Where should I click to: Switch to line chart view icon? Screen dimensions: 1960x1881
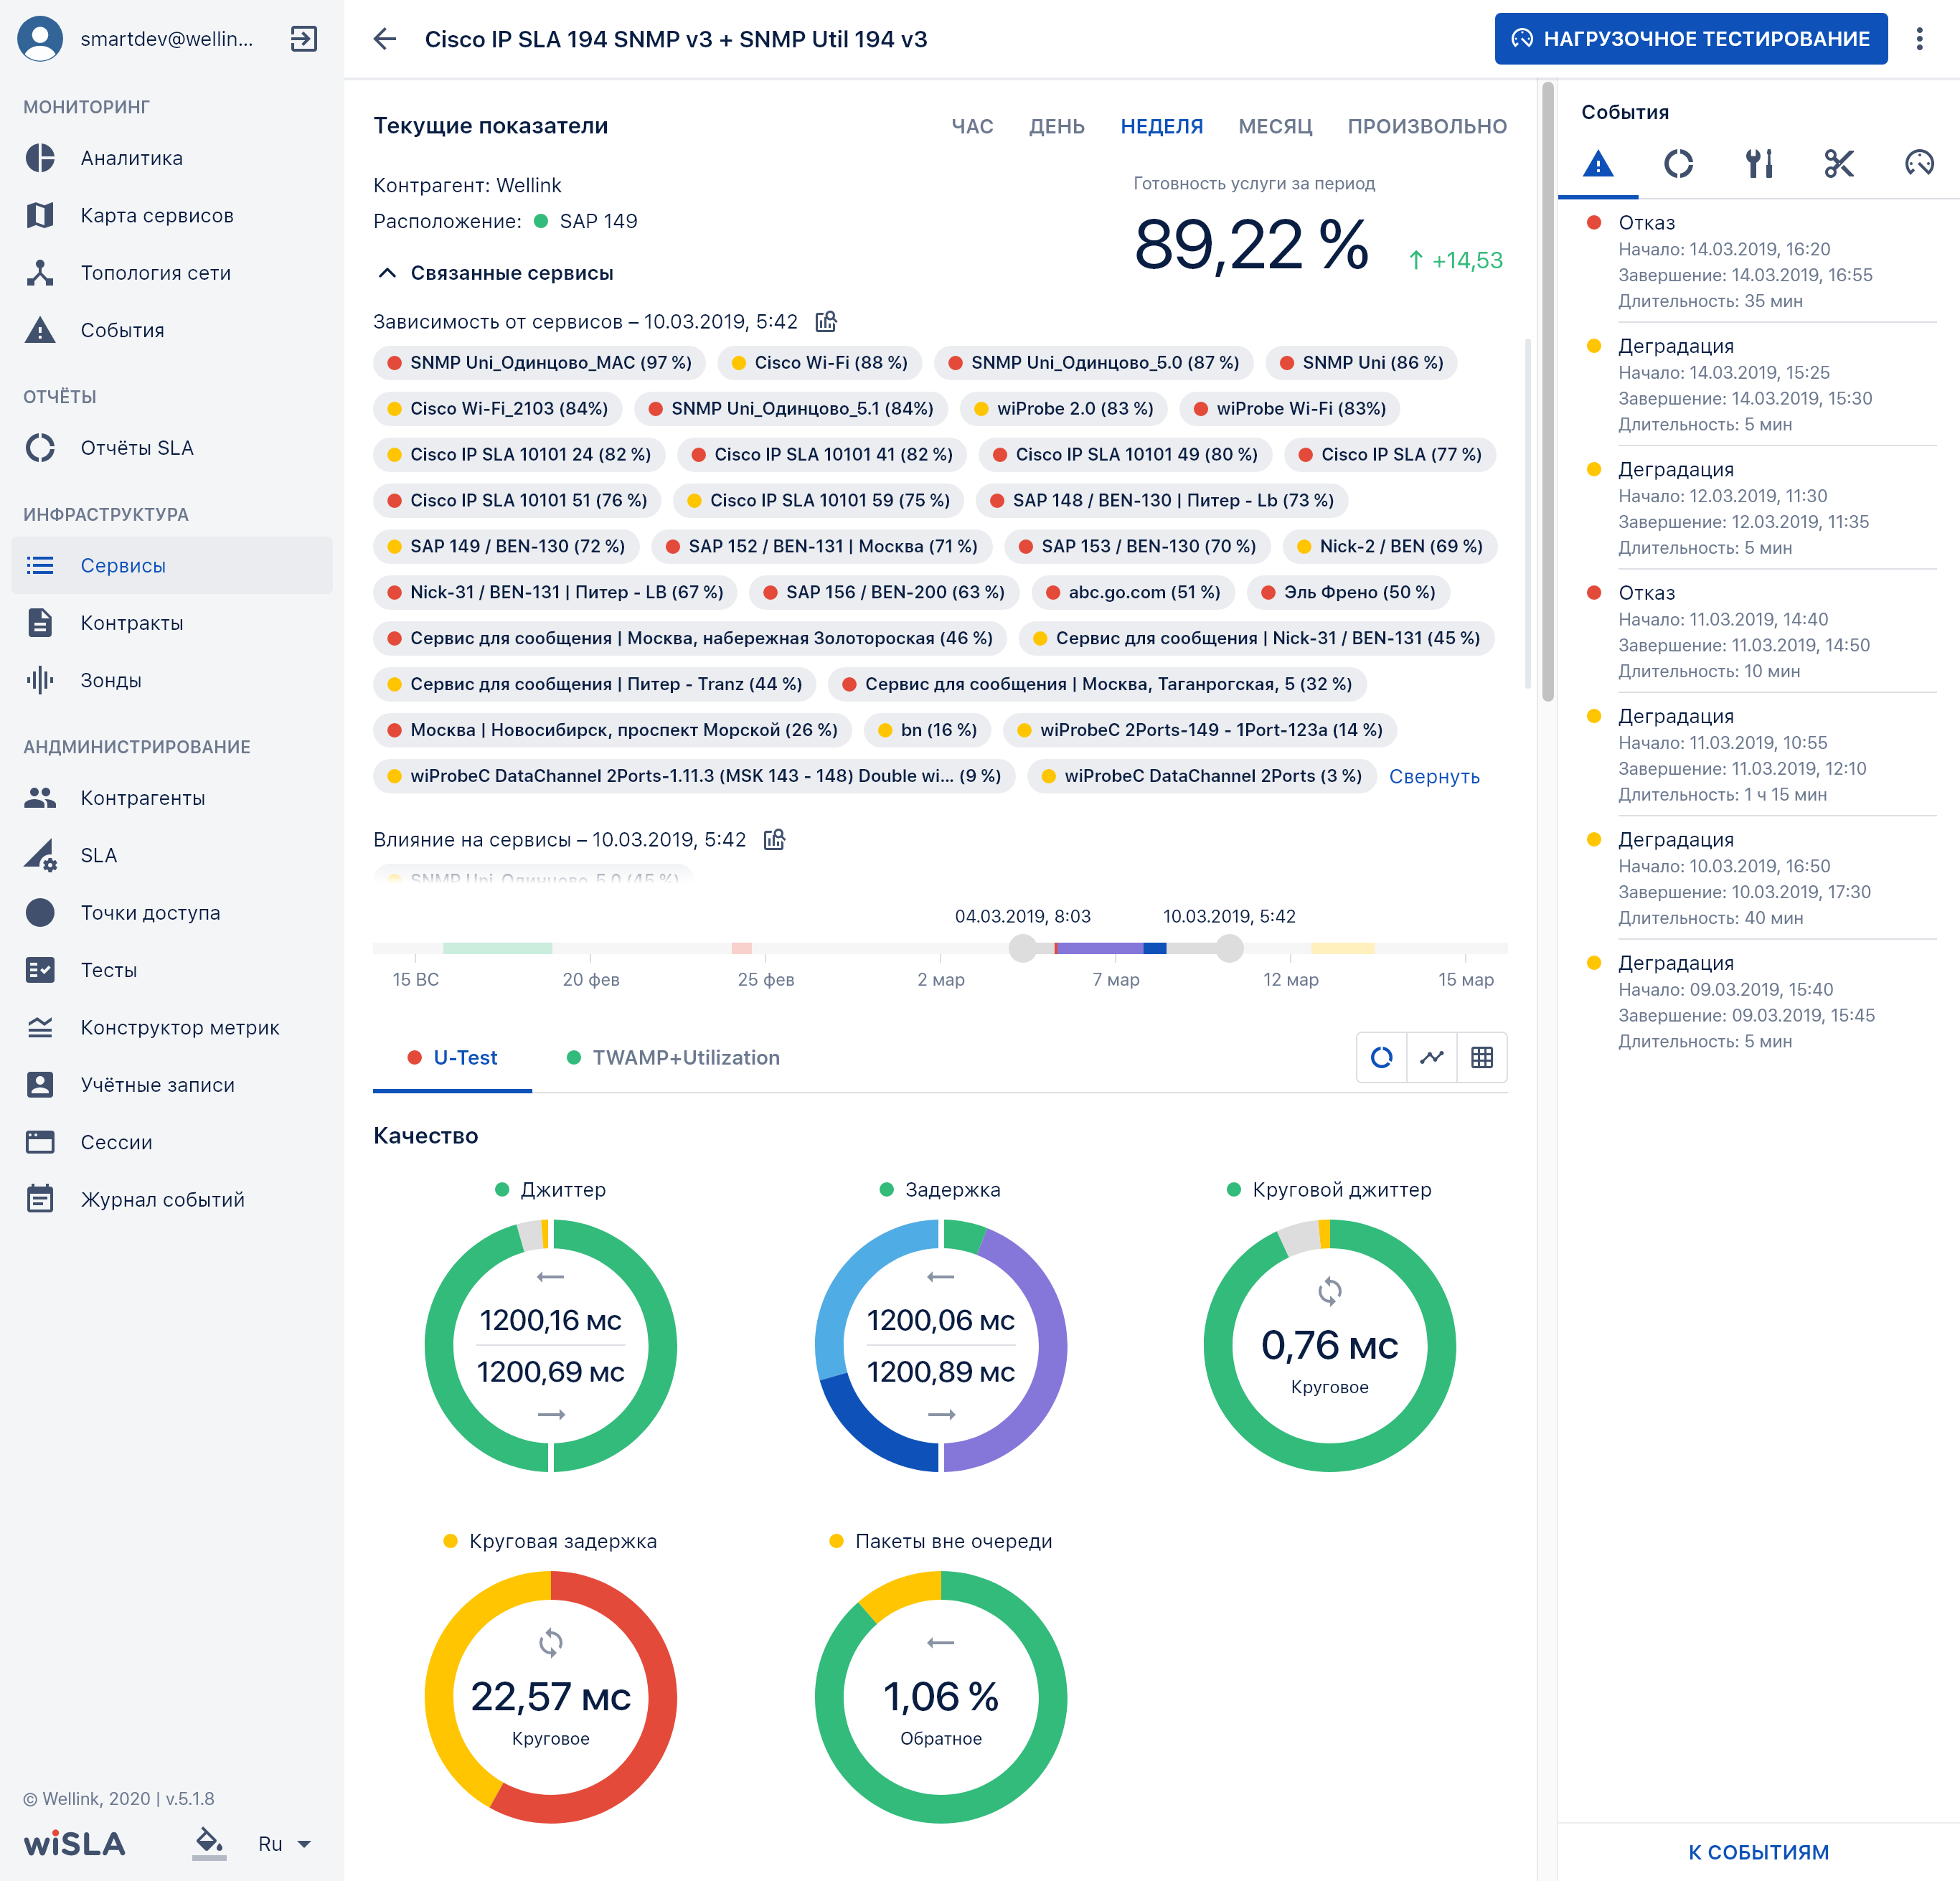[x=1431, y=1057]
